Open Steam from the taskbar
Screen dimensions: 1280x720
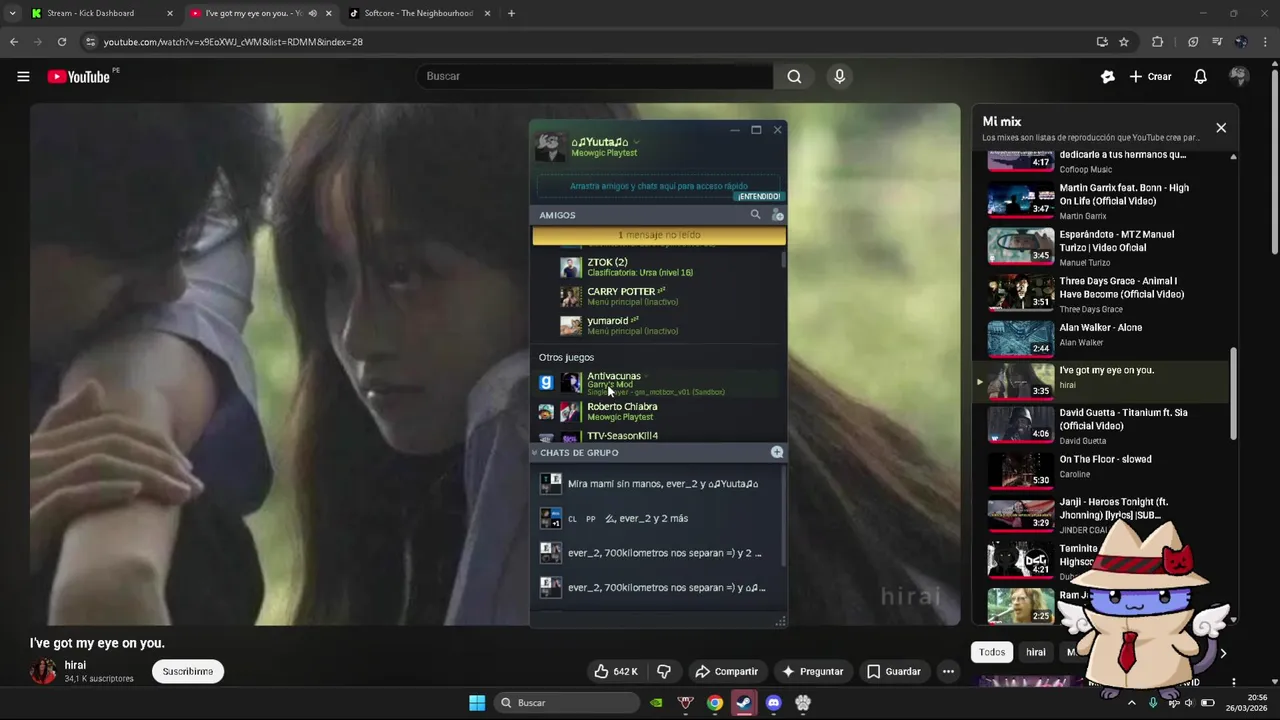[x=744, y=703]
